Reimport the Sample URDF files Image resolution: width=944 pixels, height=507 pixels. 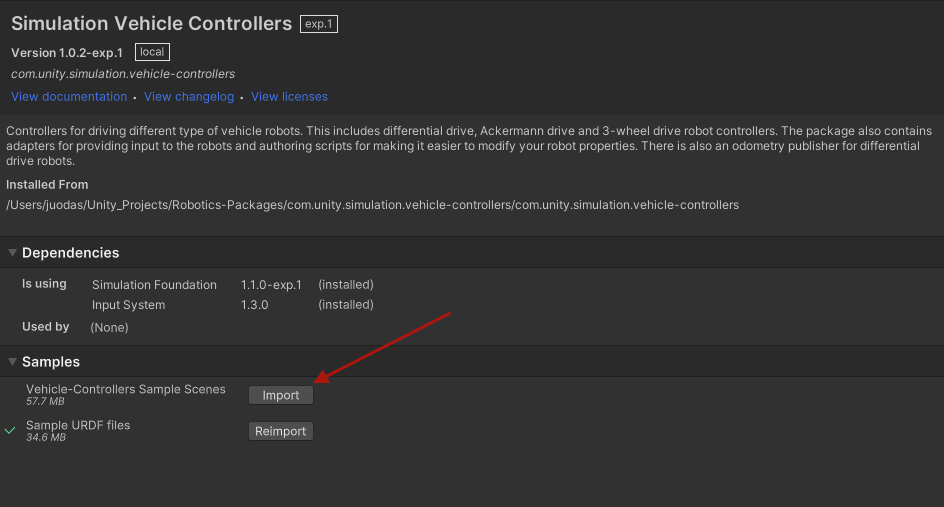coord(281,431)
